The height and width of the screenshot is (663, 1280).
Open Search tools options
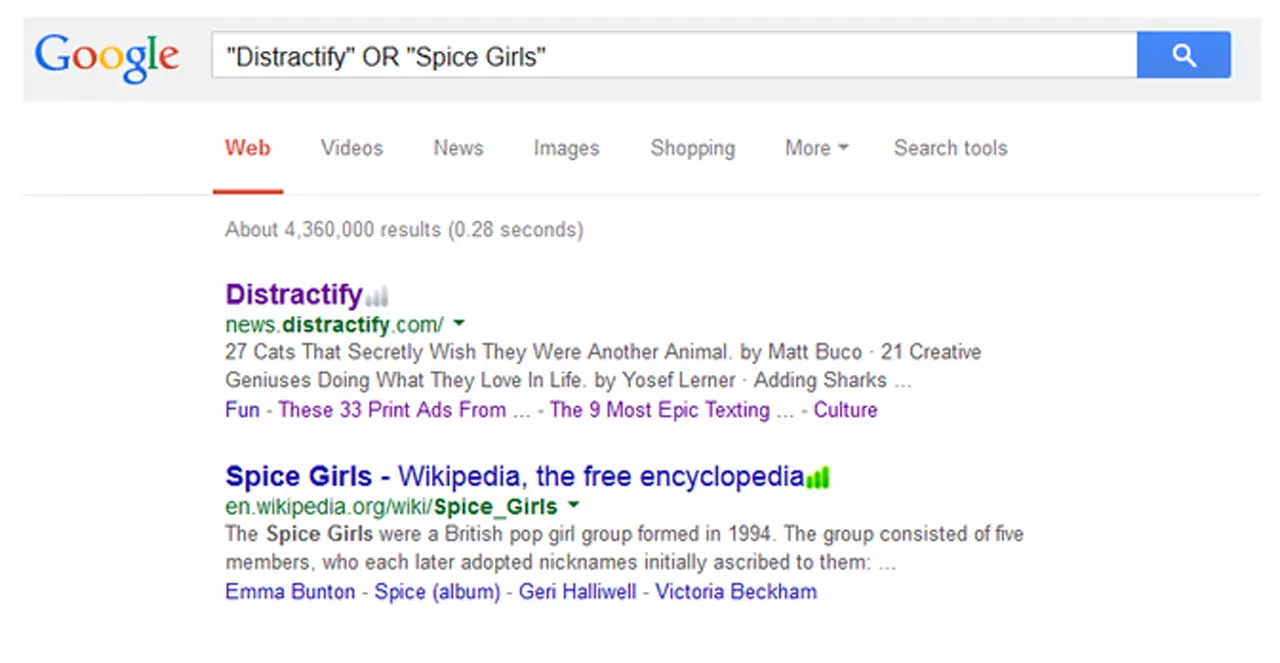tap(950, 148)
